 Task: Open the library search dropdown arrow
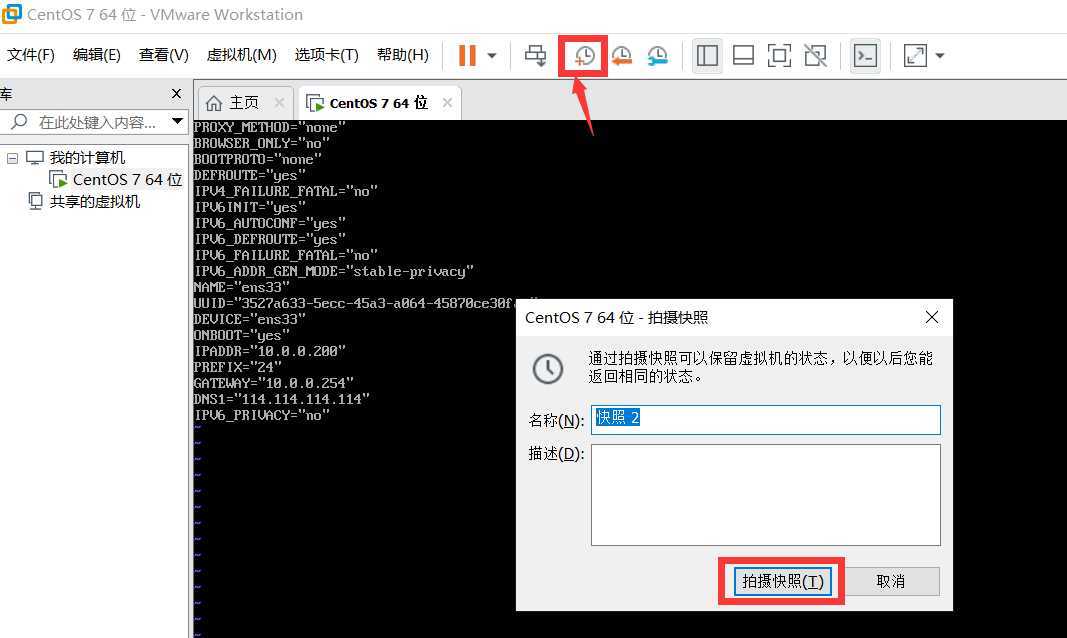(178, 122)
